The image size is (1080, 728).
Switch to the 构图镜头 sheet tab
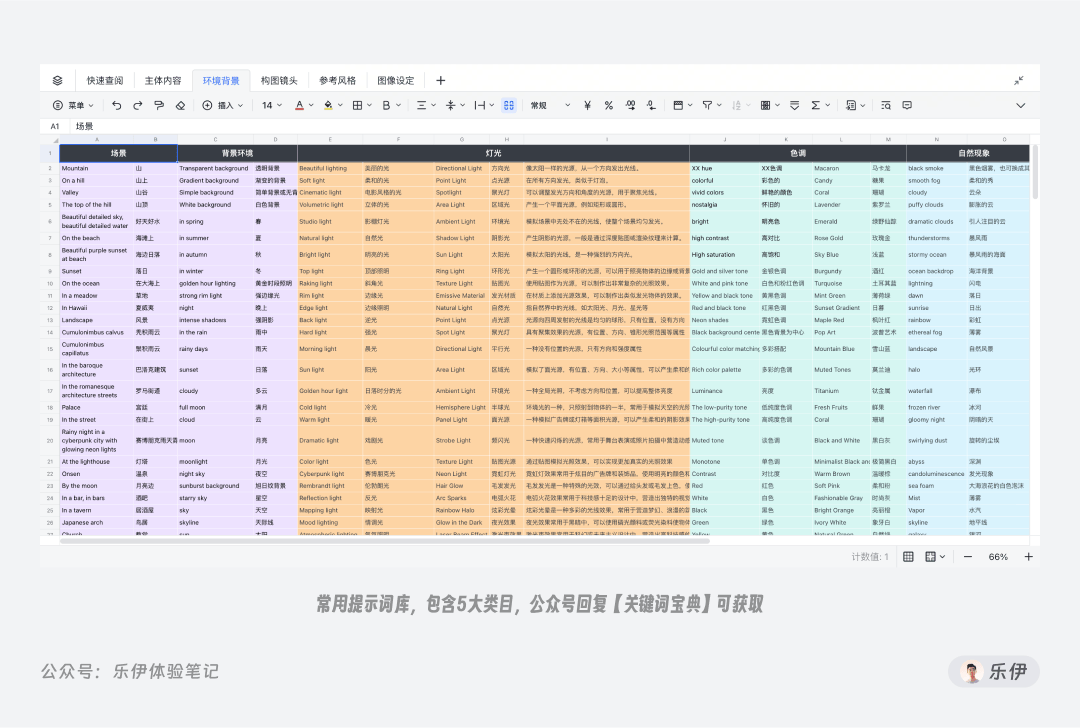(x=279, y=81)
